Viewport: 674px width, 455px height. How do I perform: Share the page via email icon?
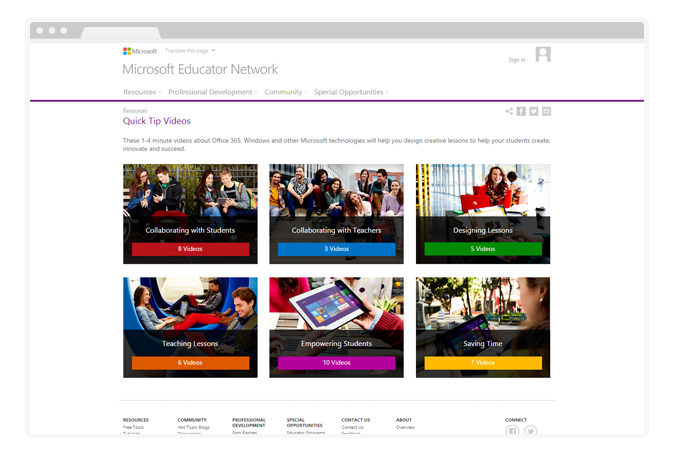point(546,111)
